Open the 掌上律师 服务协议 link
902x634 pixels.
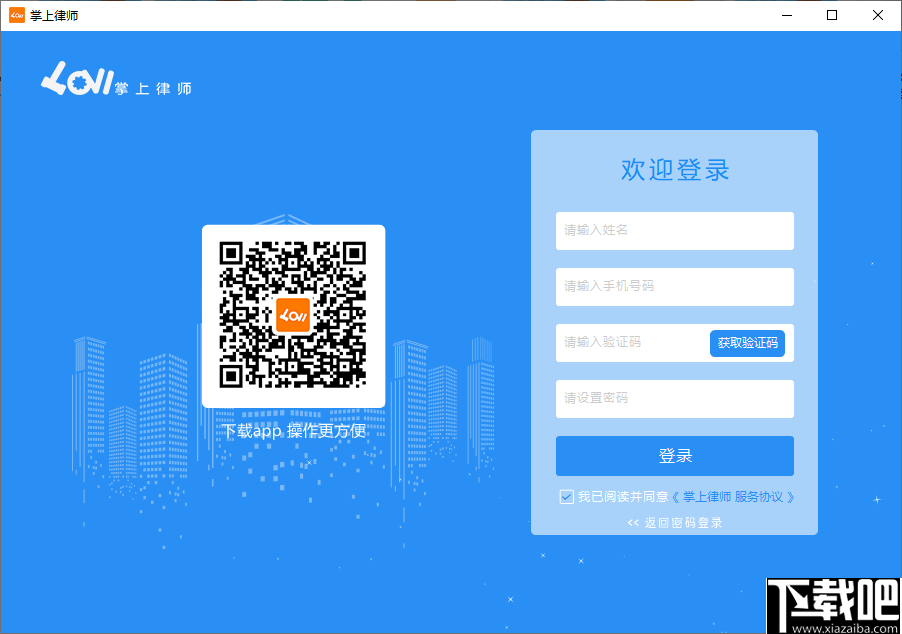tap(733, 496)
